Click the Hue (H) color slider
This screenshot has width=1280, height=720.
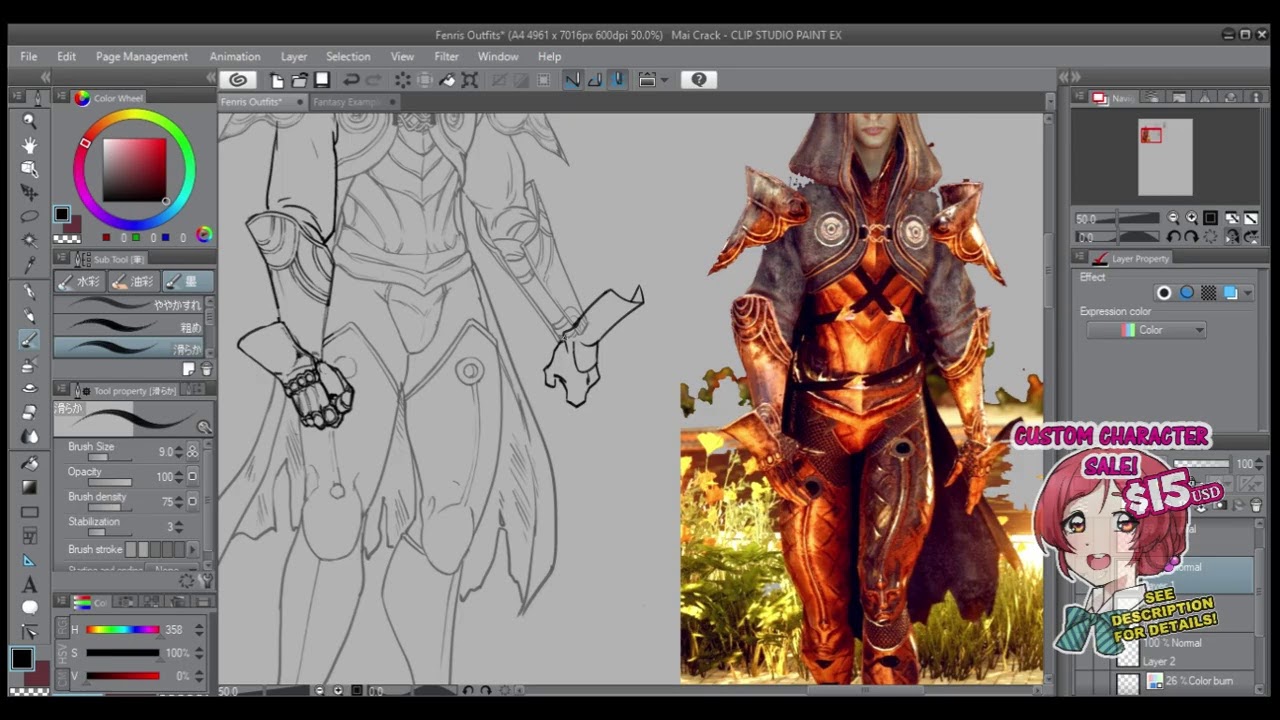(122, 630)
